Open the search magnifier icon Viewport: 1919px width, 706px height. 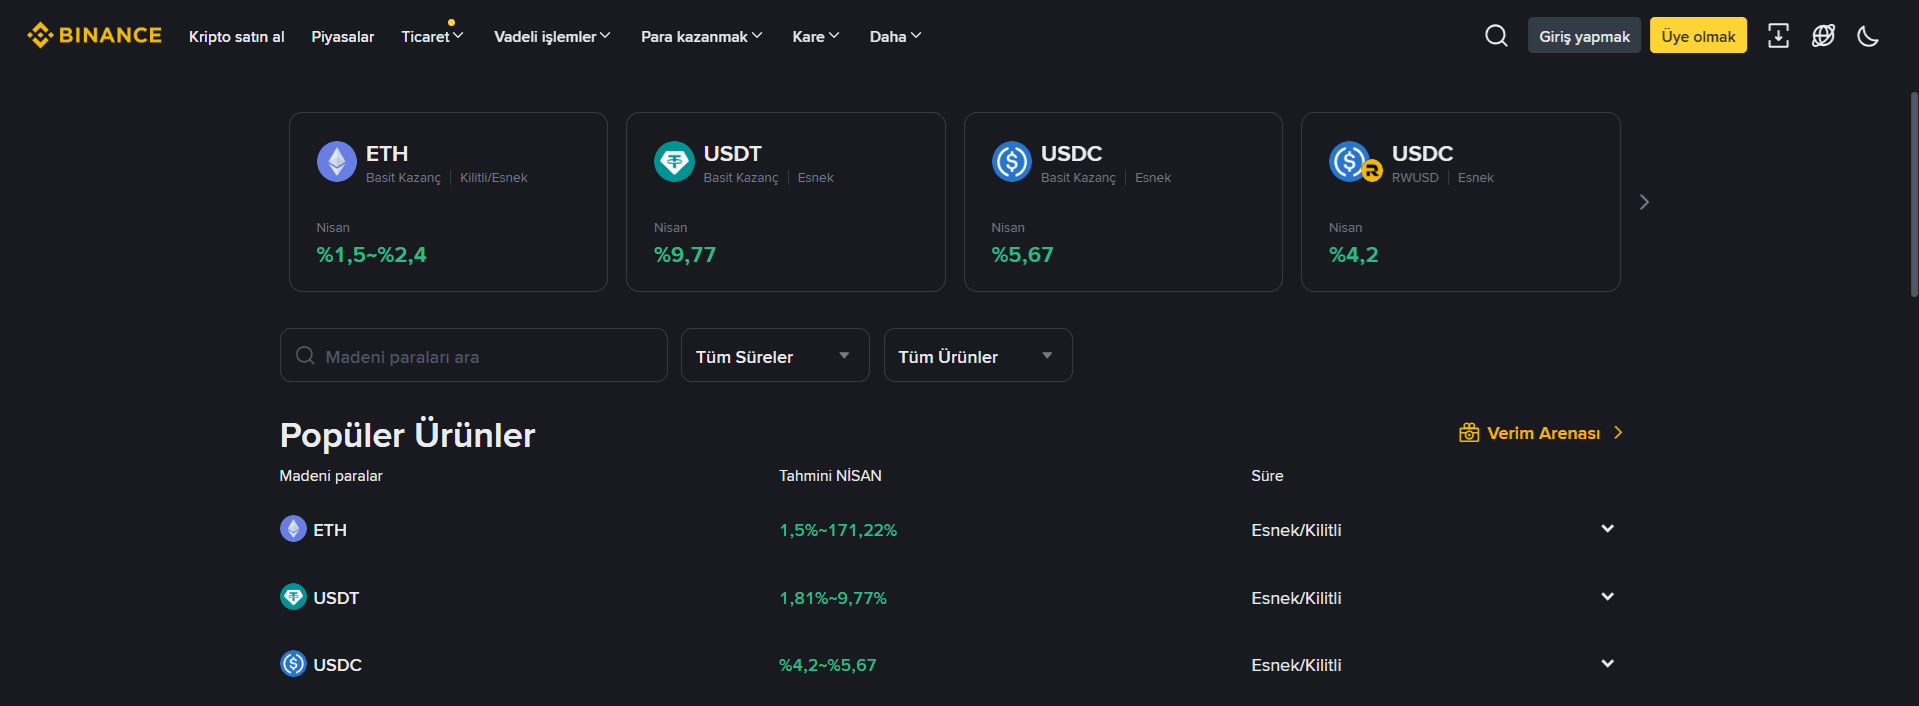point(1496,36)
